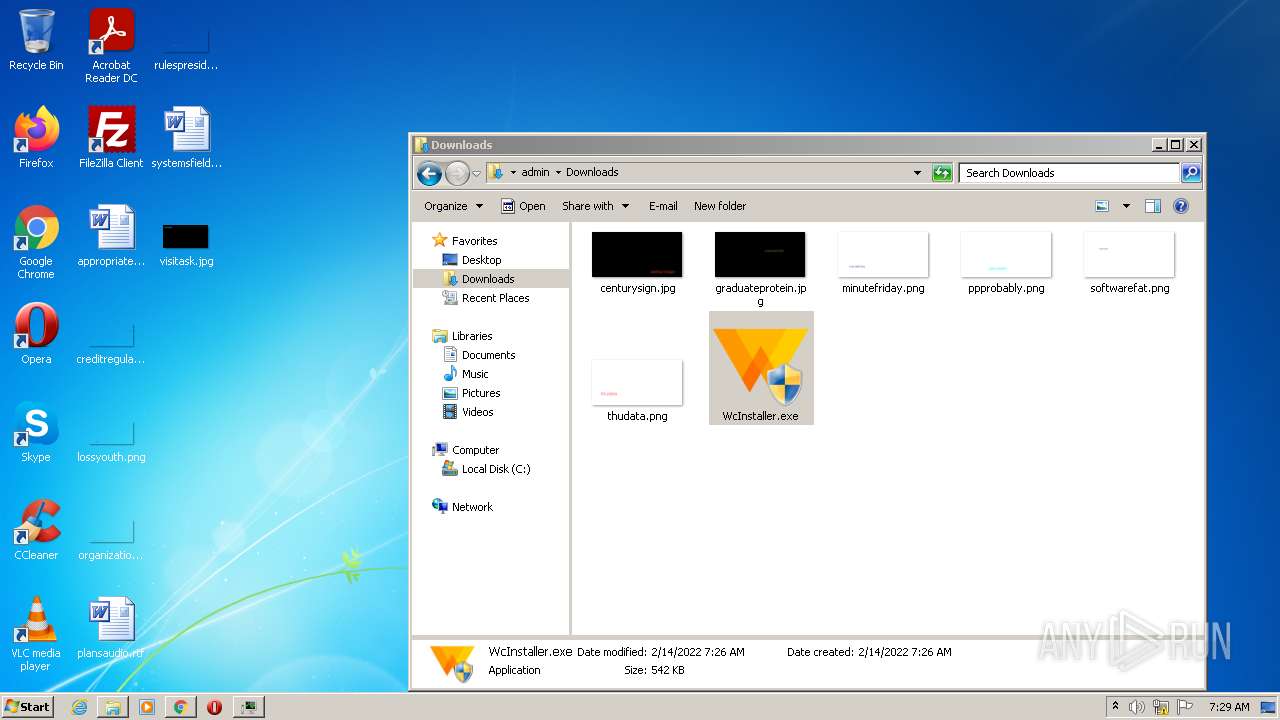The width and height of the screenshot is (1280, 720).
Task: Select the minutefriday.png file
Action: 883,262
